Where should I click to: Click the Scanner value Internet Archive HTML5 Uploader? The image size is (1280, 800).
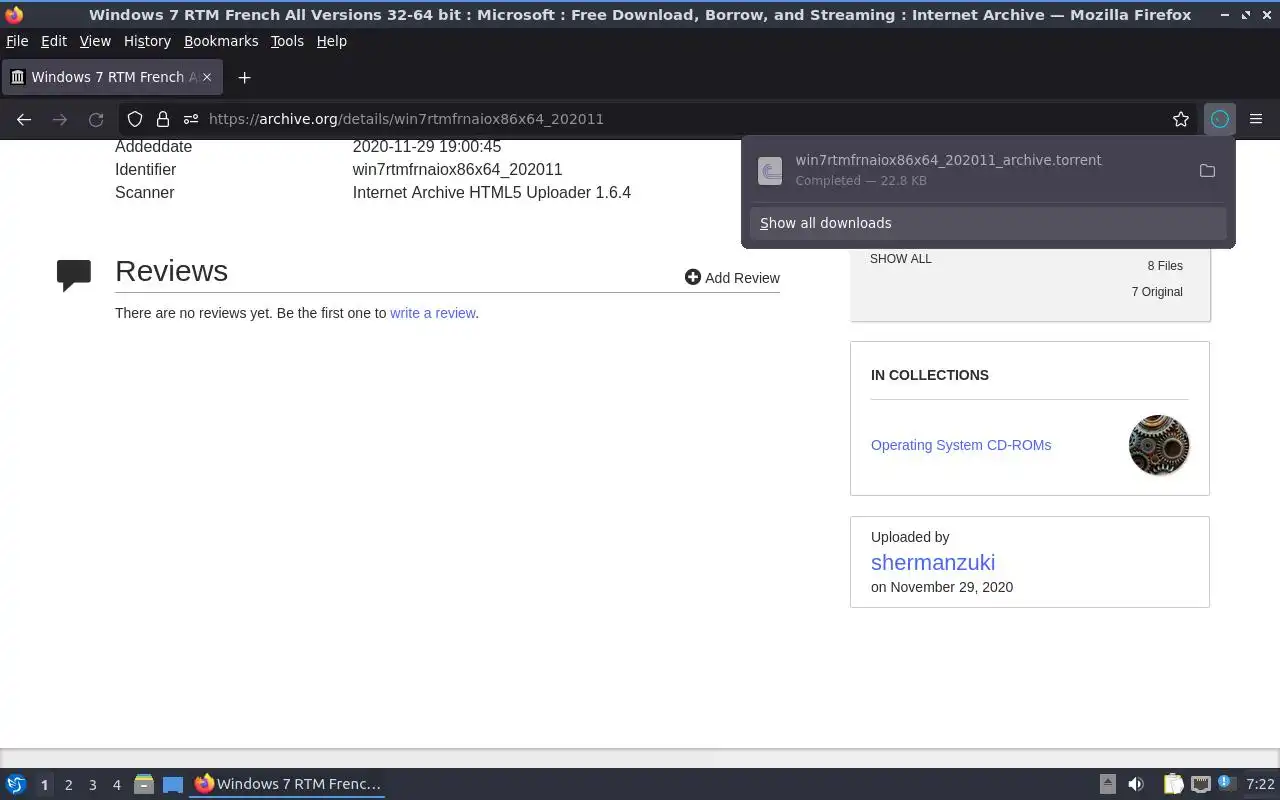(x=492, y=193)
